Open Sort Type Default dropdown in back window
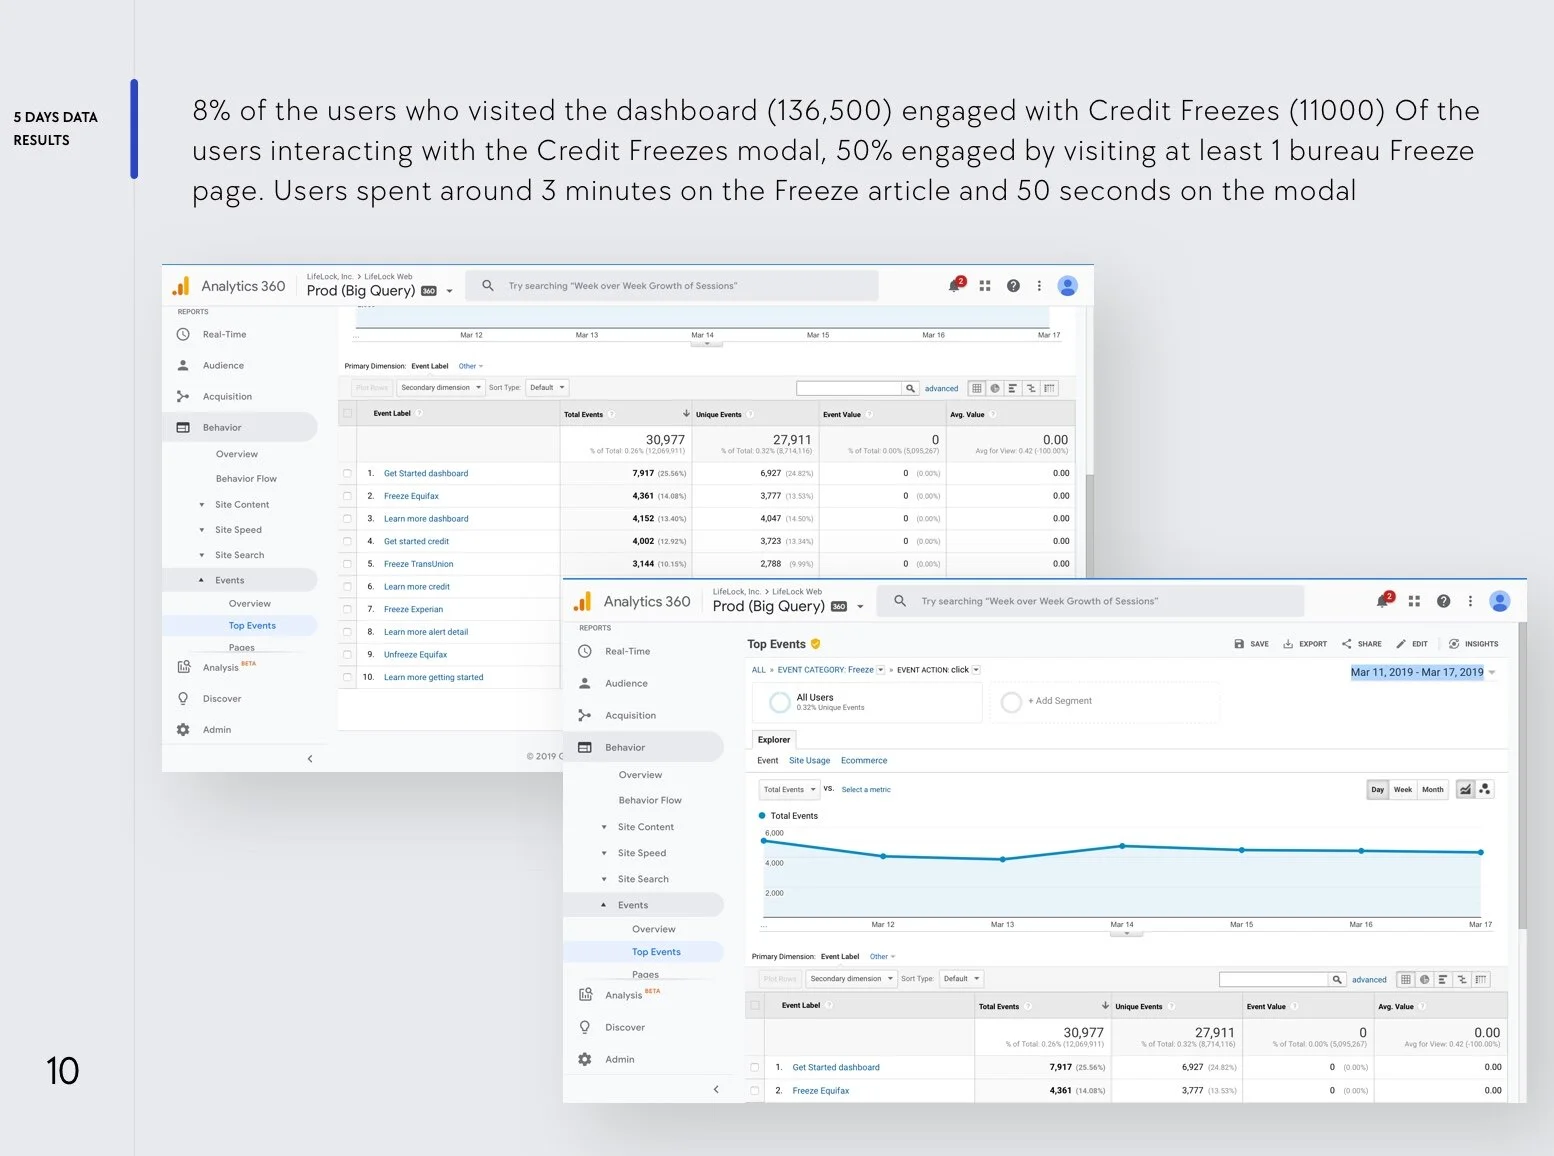This screenshot has height=1156, width=1554. pos(547,388)
